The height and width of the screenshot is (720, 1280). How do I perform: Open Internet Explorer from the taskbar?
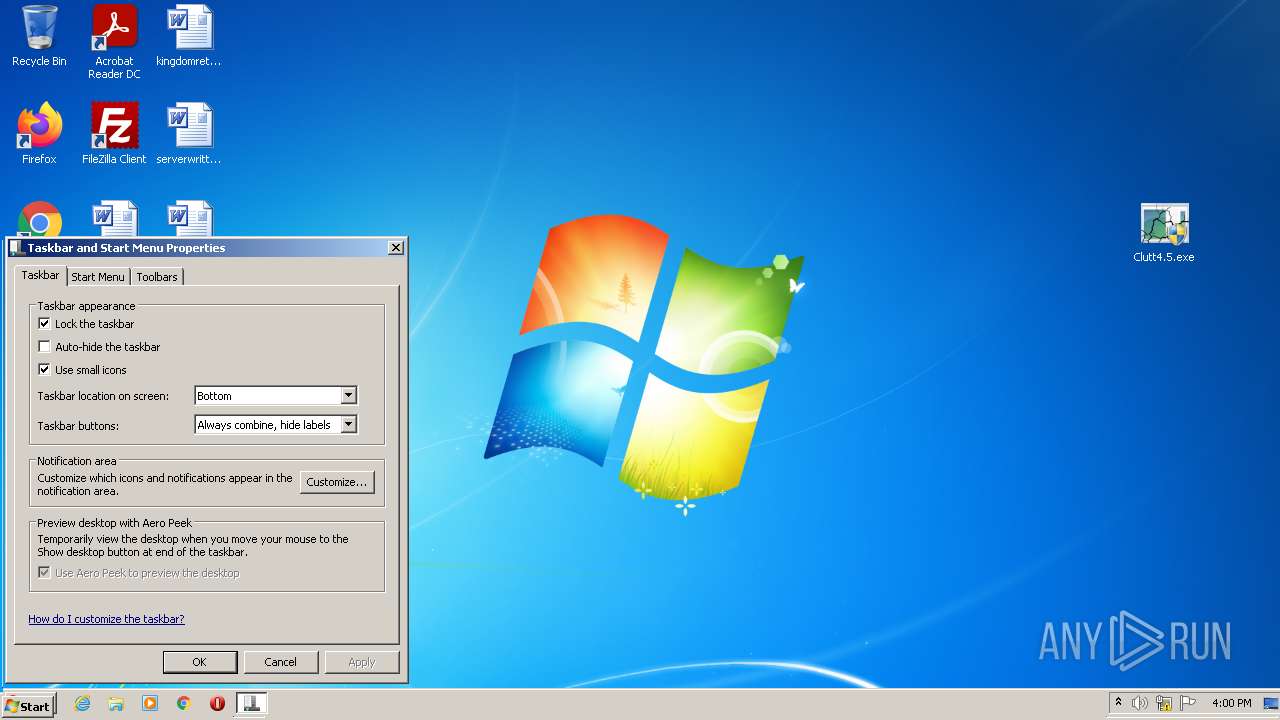[x=82, y=704]
